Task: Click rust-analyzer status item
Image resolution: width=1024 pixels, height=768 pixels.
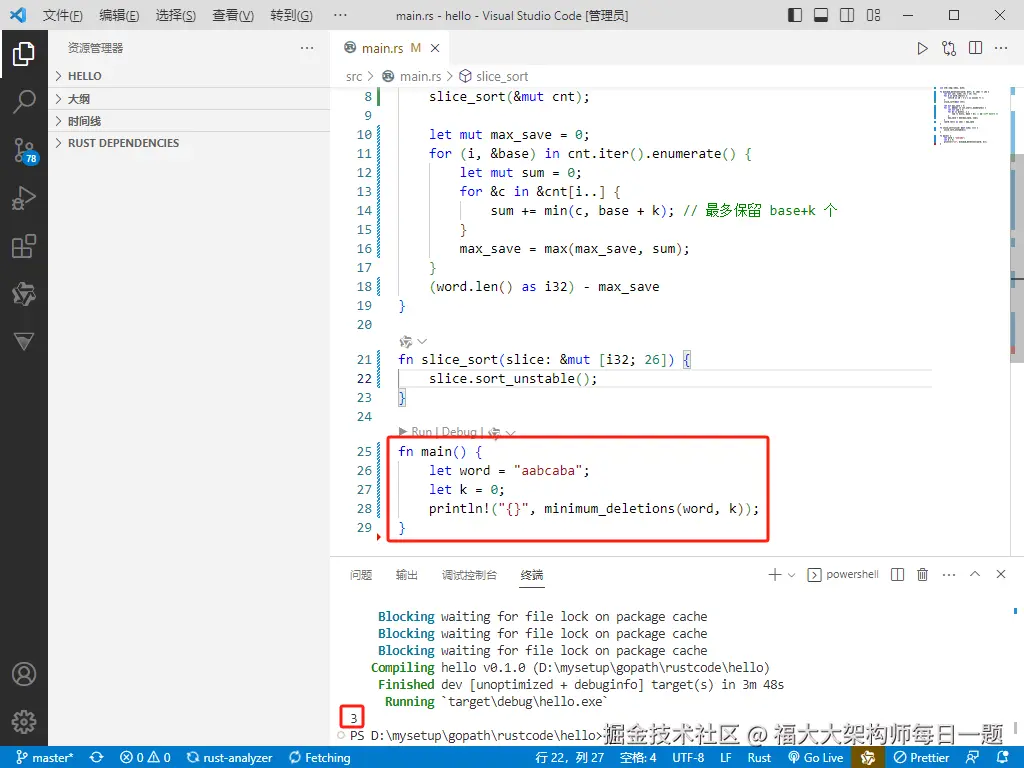Action: click(x=229, y=758)
